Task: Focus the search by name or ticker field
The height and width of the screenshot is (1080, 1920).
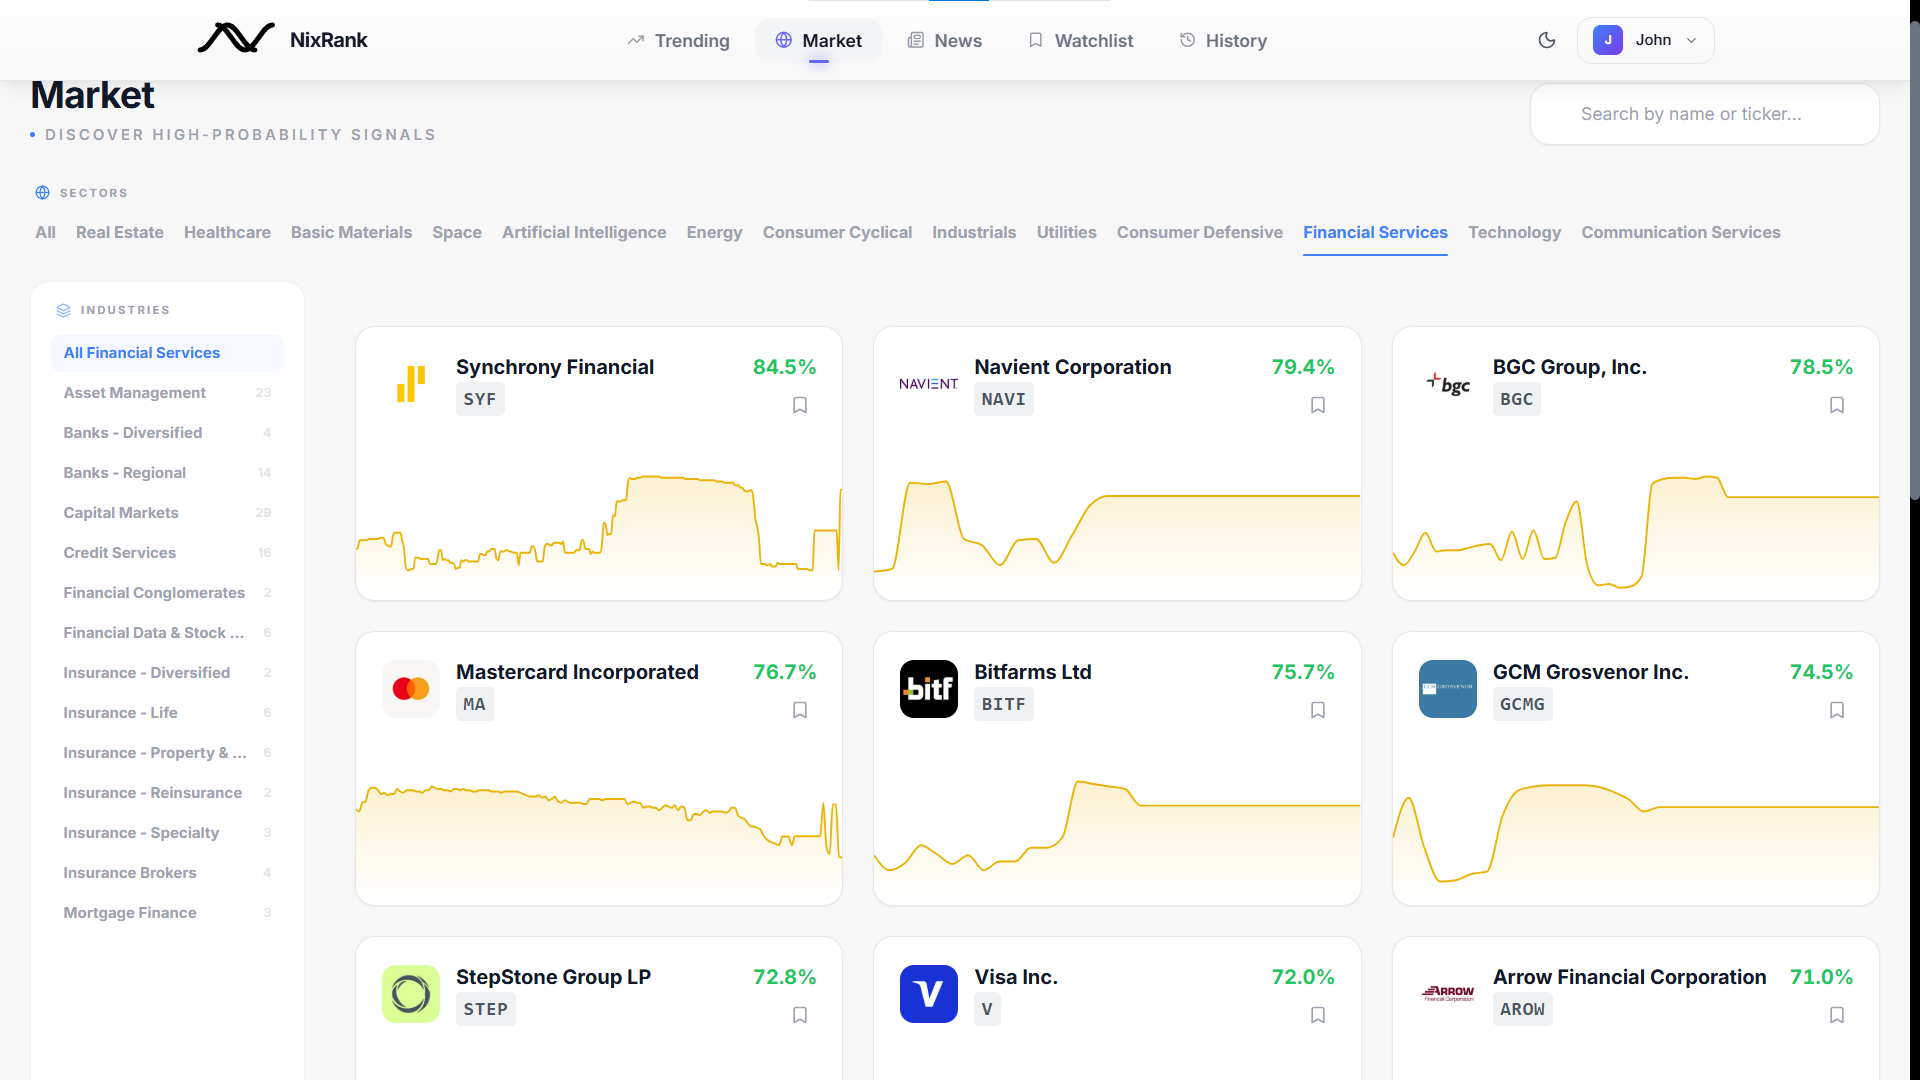Action: coord(1704,114)
